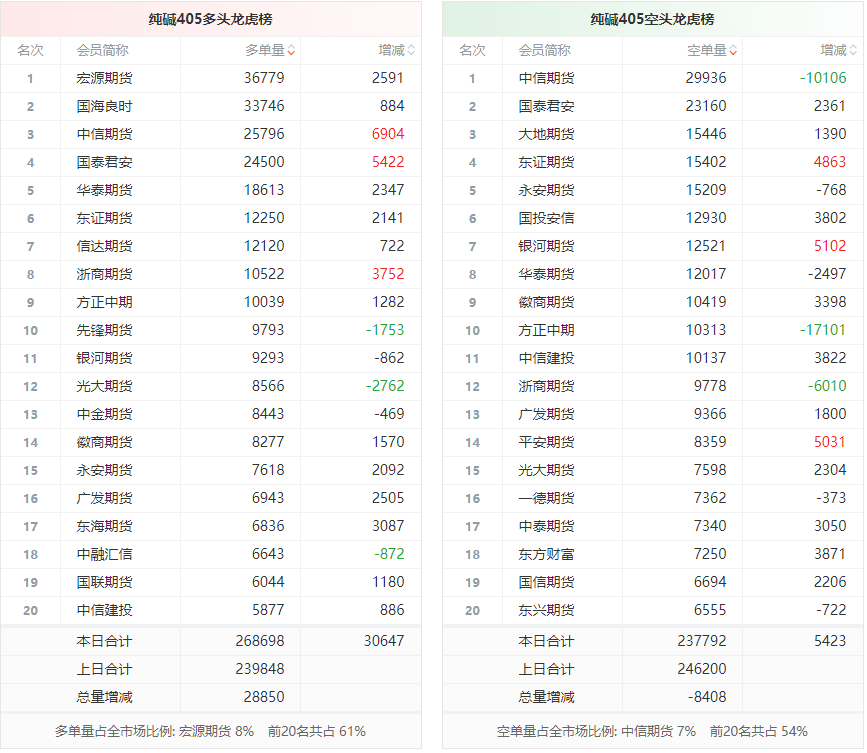Select 中泰期货 row name
The height and width of the screenshot is (753, 867).
pyautogui.click(x=546, y=526)
